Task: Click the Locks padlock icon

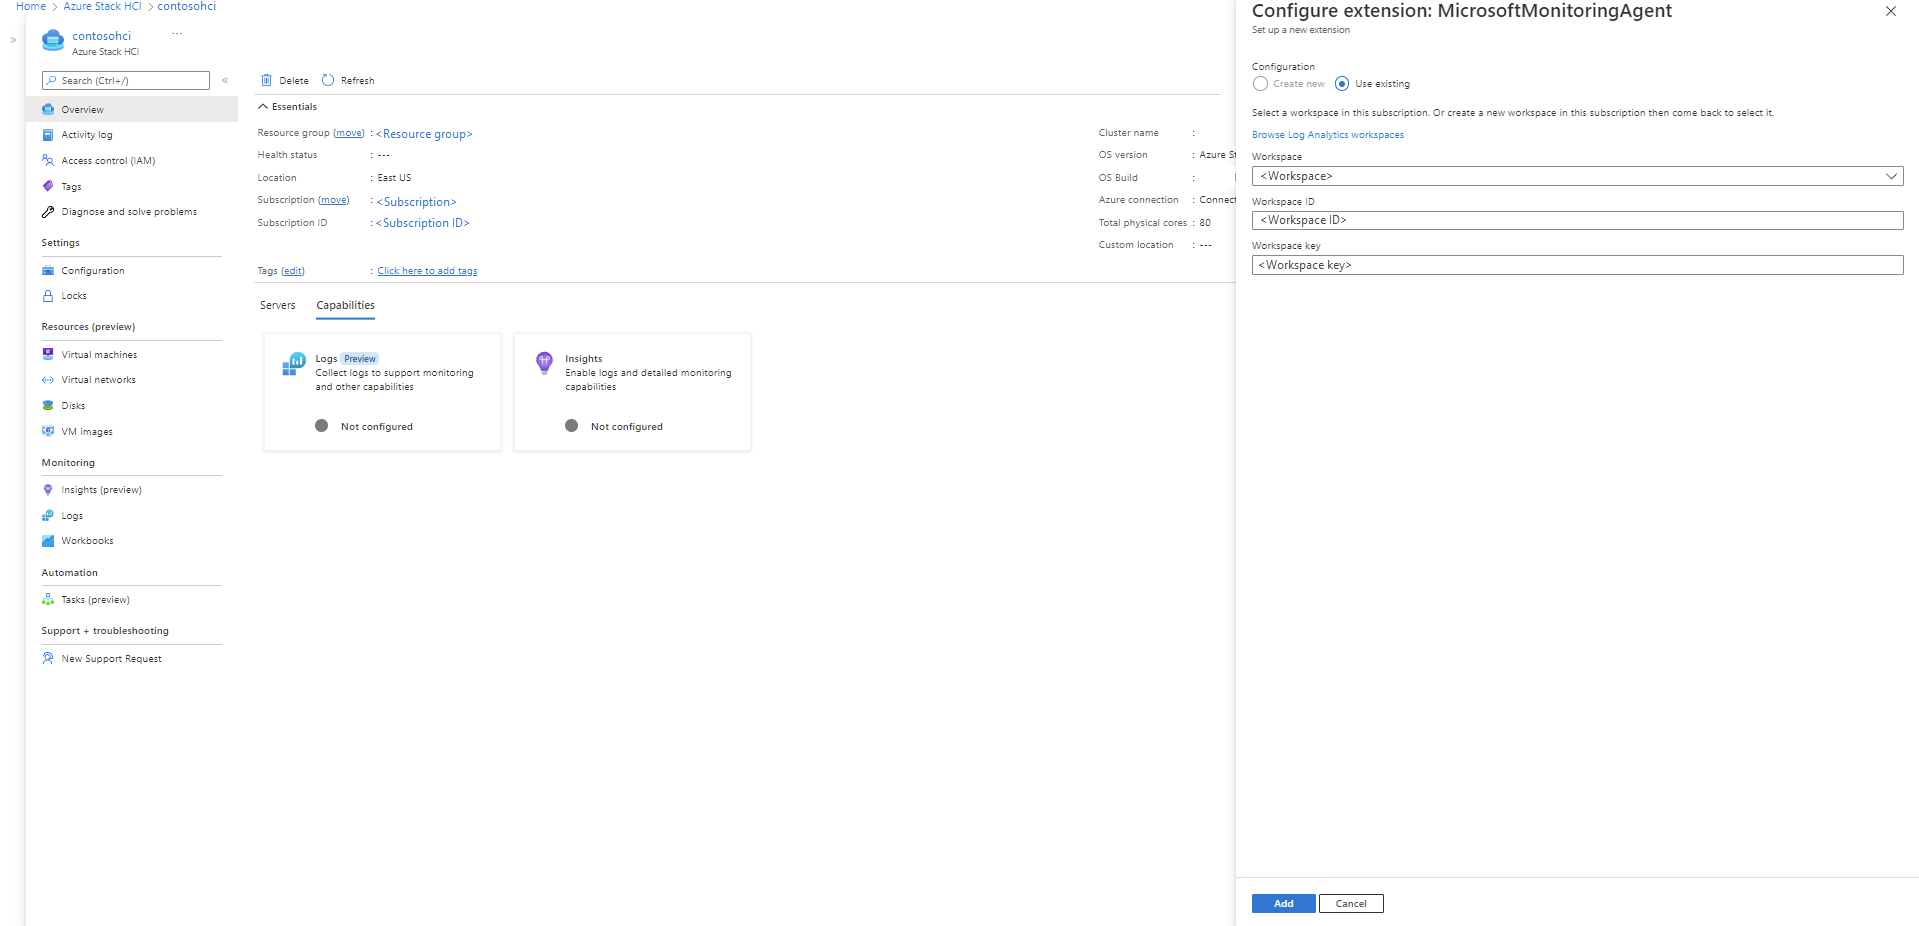Action: click(x=48, y=296)
